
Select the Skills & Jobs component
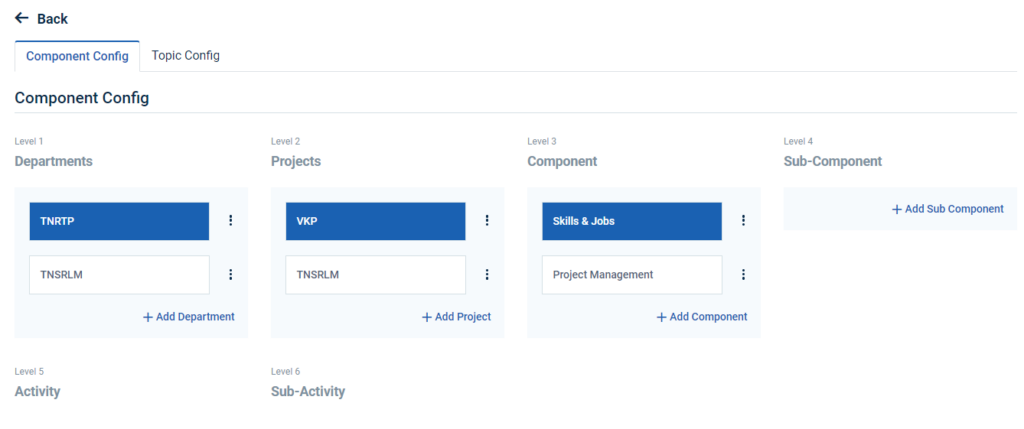tap(631, 221)
